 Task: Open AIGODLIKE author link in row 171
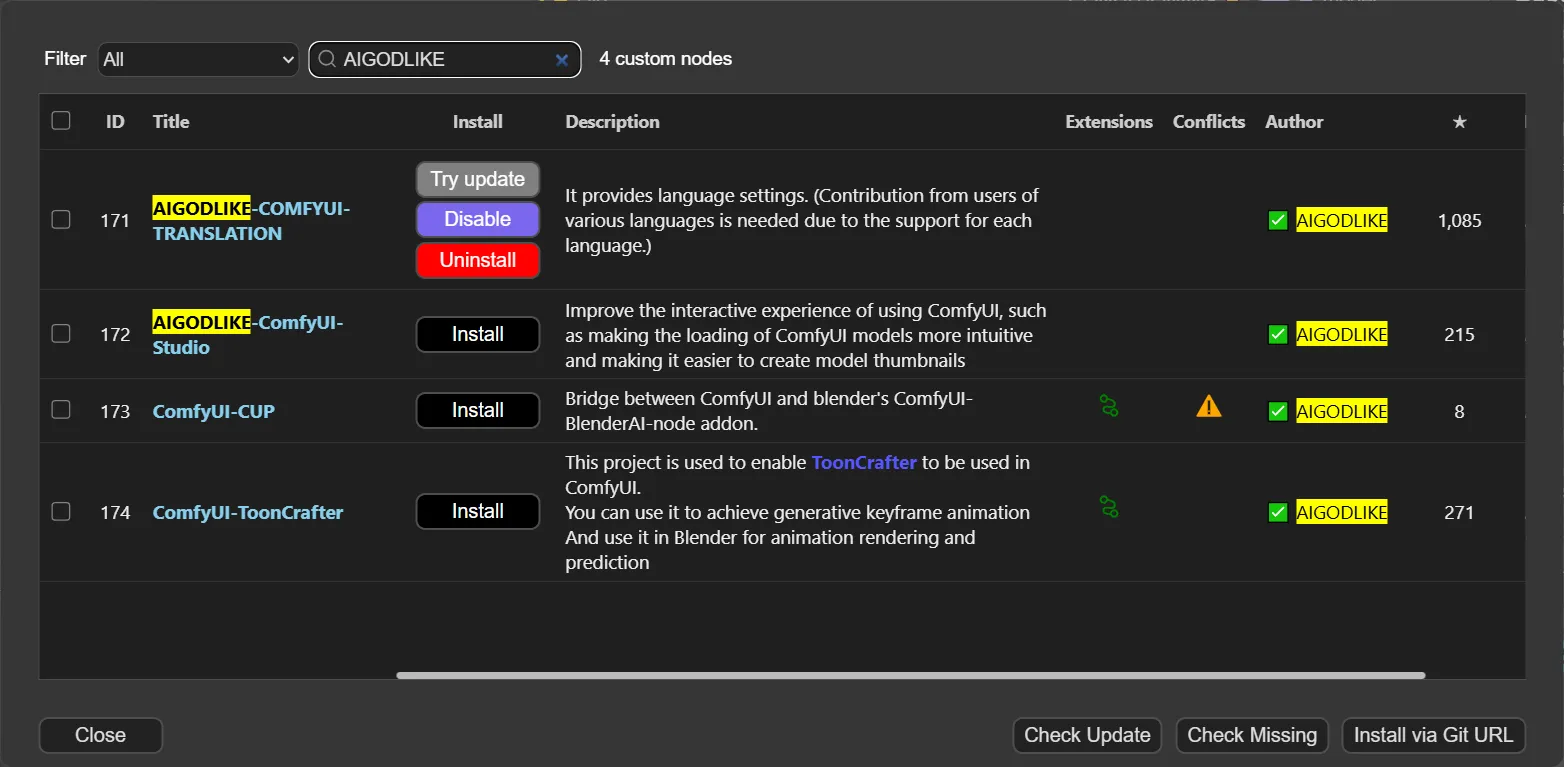(x=1342, y=221)
